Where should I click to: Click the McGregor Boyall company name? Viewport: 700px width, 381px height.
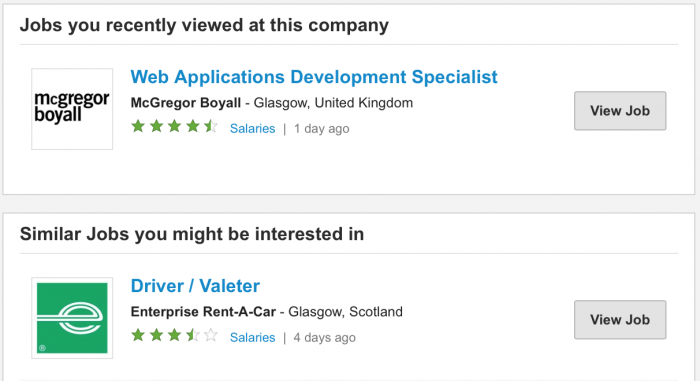[x=186, y=103]
